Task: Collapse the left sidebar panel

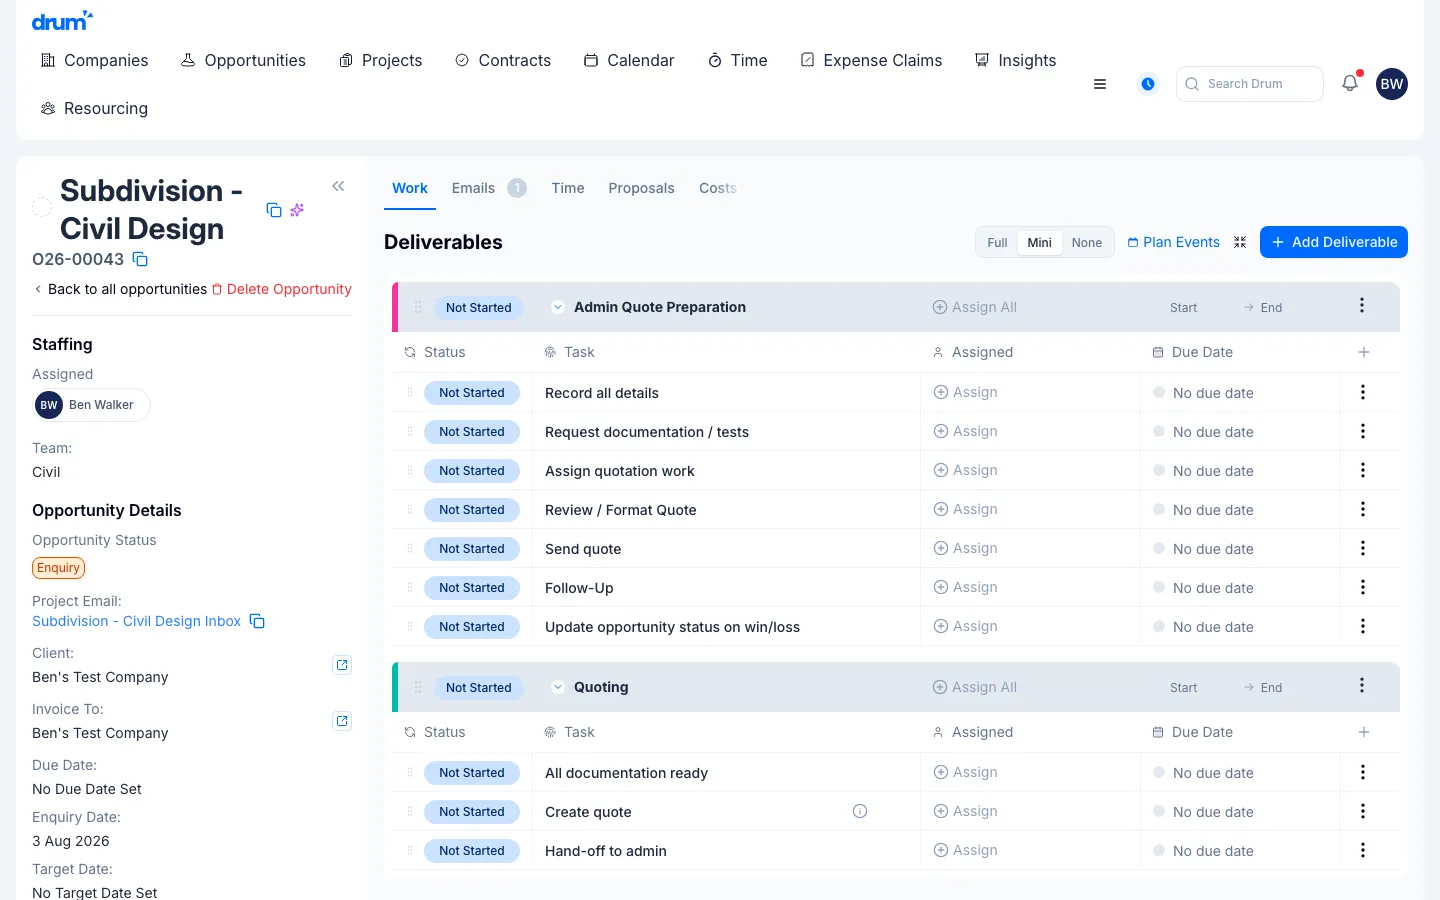Action: [338, 186]
